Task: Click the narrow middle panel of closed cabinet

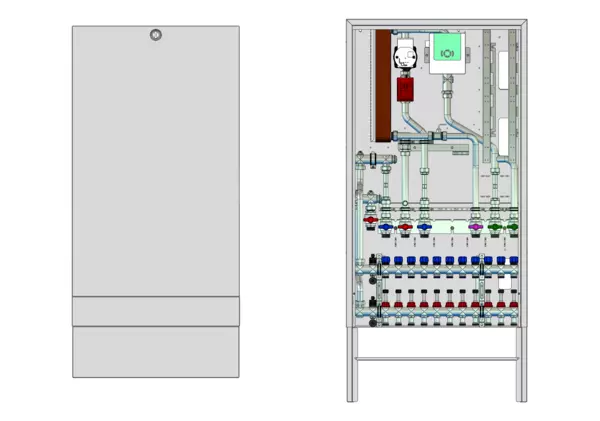Action: click(155, 311)
